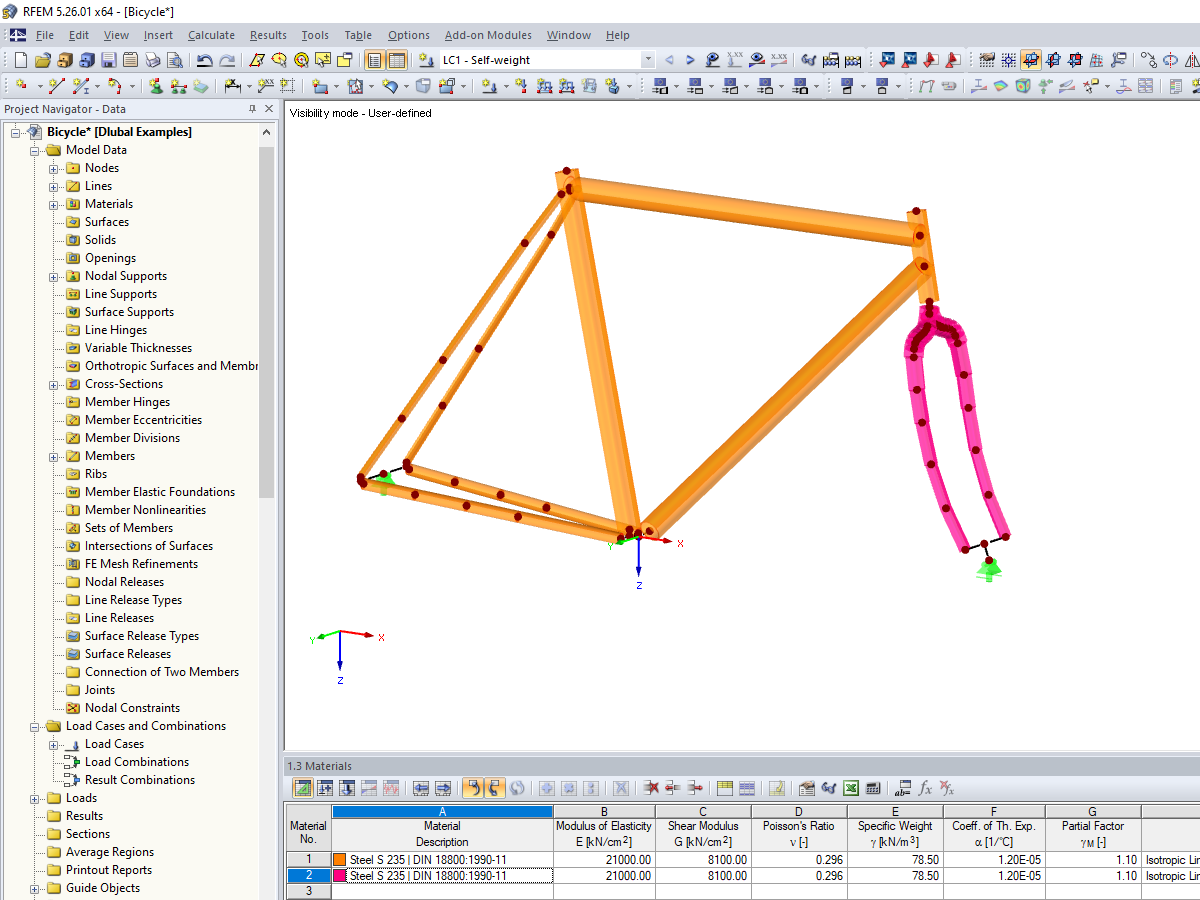Select Printout Reports in the navigator
Viewport: 1200px width, 900px height.
click(109, 870)
